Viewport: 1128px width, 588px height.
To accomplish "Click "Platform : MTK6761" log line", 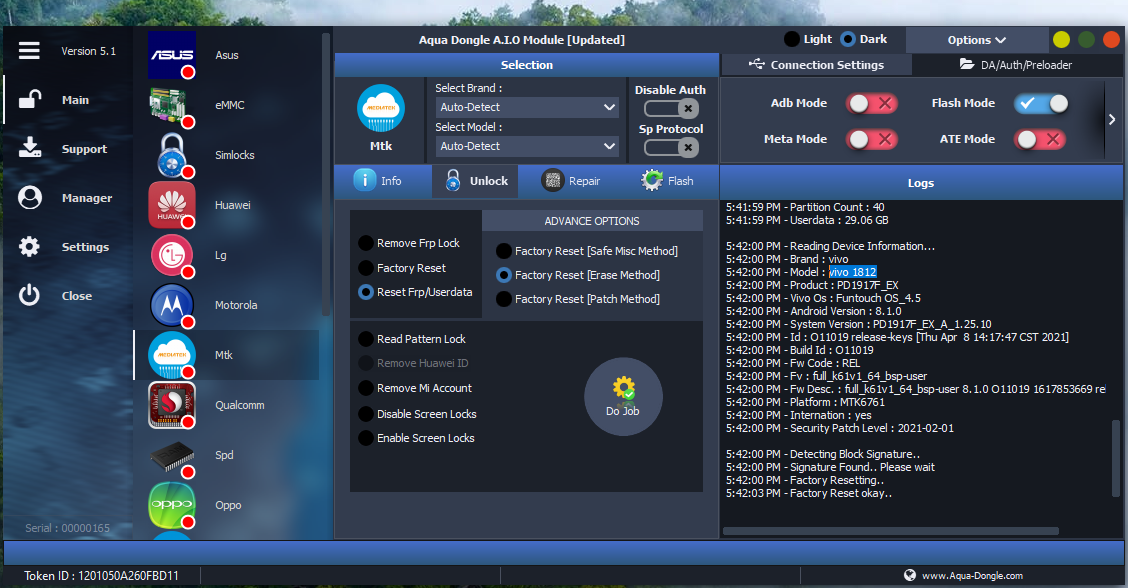I will (805, 402).
